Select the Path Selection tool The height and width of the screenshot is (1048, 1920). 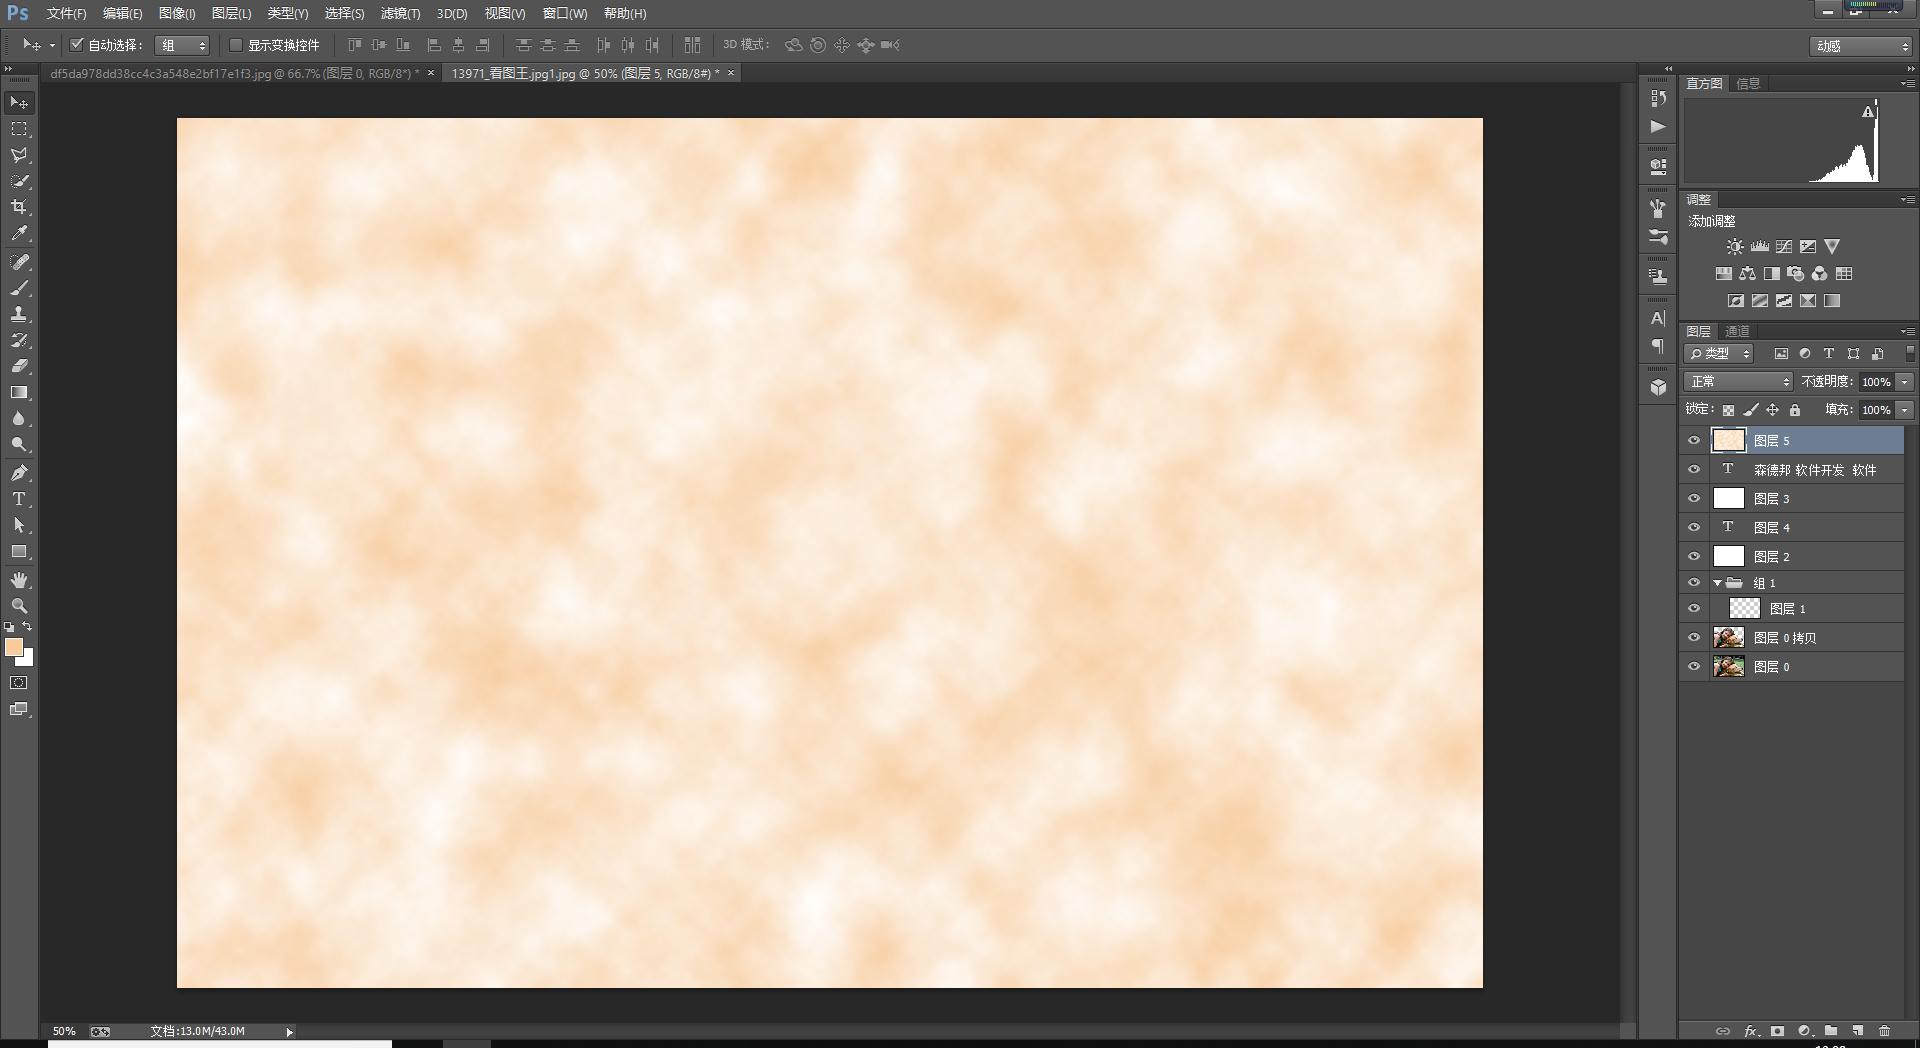(19, 525)
